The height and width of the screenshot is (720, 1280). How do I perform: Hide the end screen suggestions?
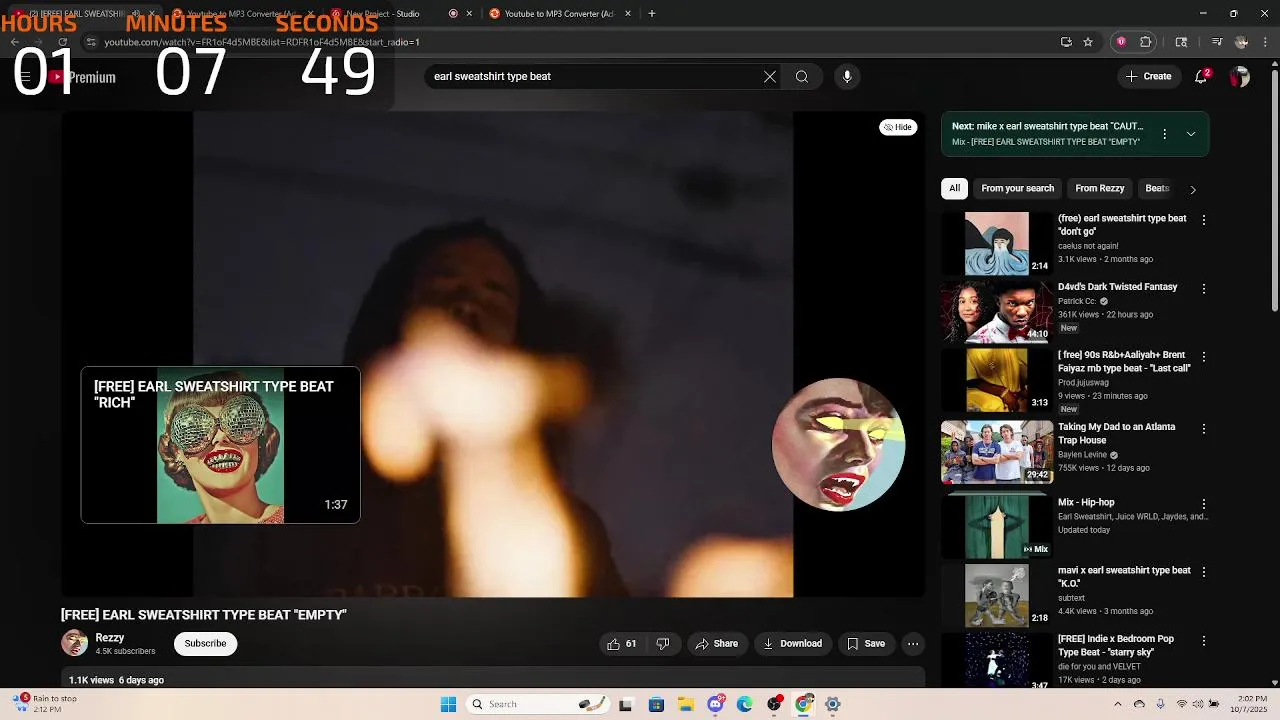coord(898,127)
